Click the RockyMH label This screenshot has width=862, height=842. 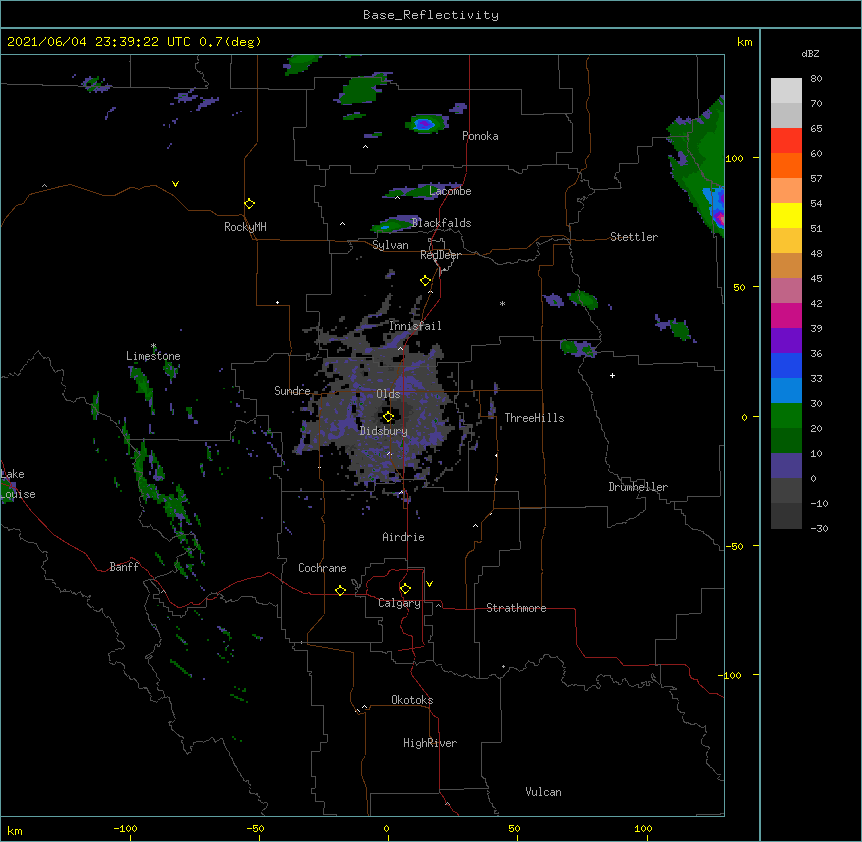coord(245,227)
